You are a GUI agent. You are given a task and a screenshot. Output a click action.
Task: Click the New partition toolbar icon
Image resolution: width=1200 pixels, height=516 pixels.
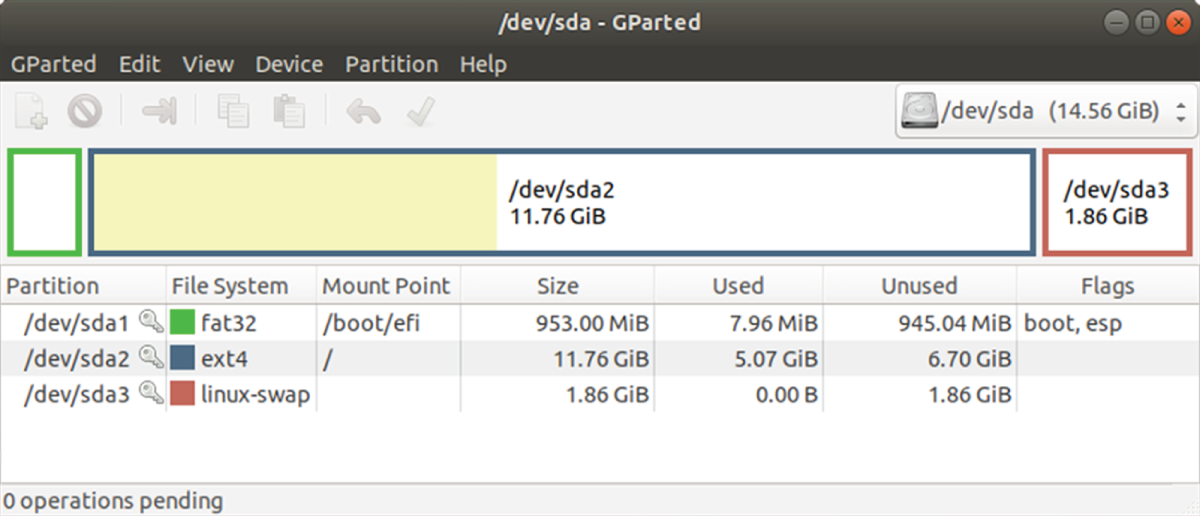pos(32,111)
